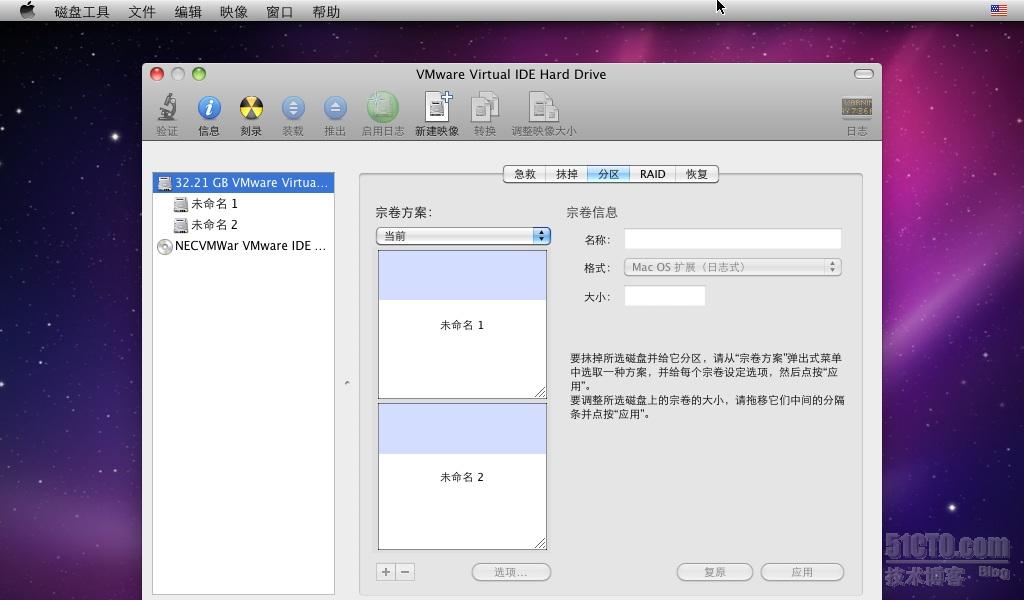1024x600 pixels.
Task: Click the 选项… (Options) button
Action: click(x=511, y=572)
